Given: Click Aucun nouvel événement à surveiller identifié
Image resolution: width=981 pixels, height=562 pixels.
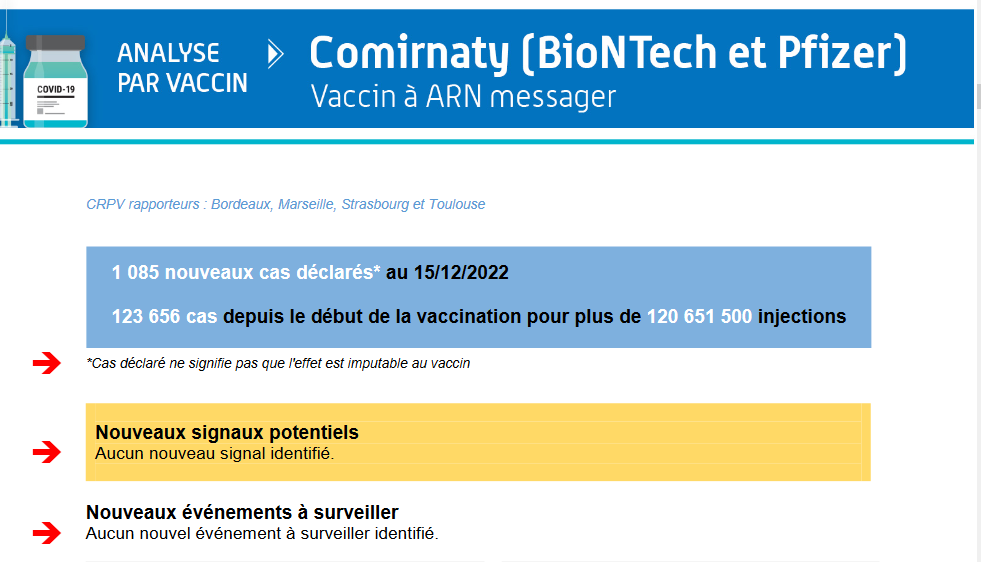Looking at the screenshot, I should pyautogui.click(x=262, y=533).
